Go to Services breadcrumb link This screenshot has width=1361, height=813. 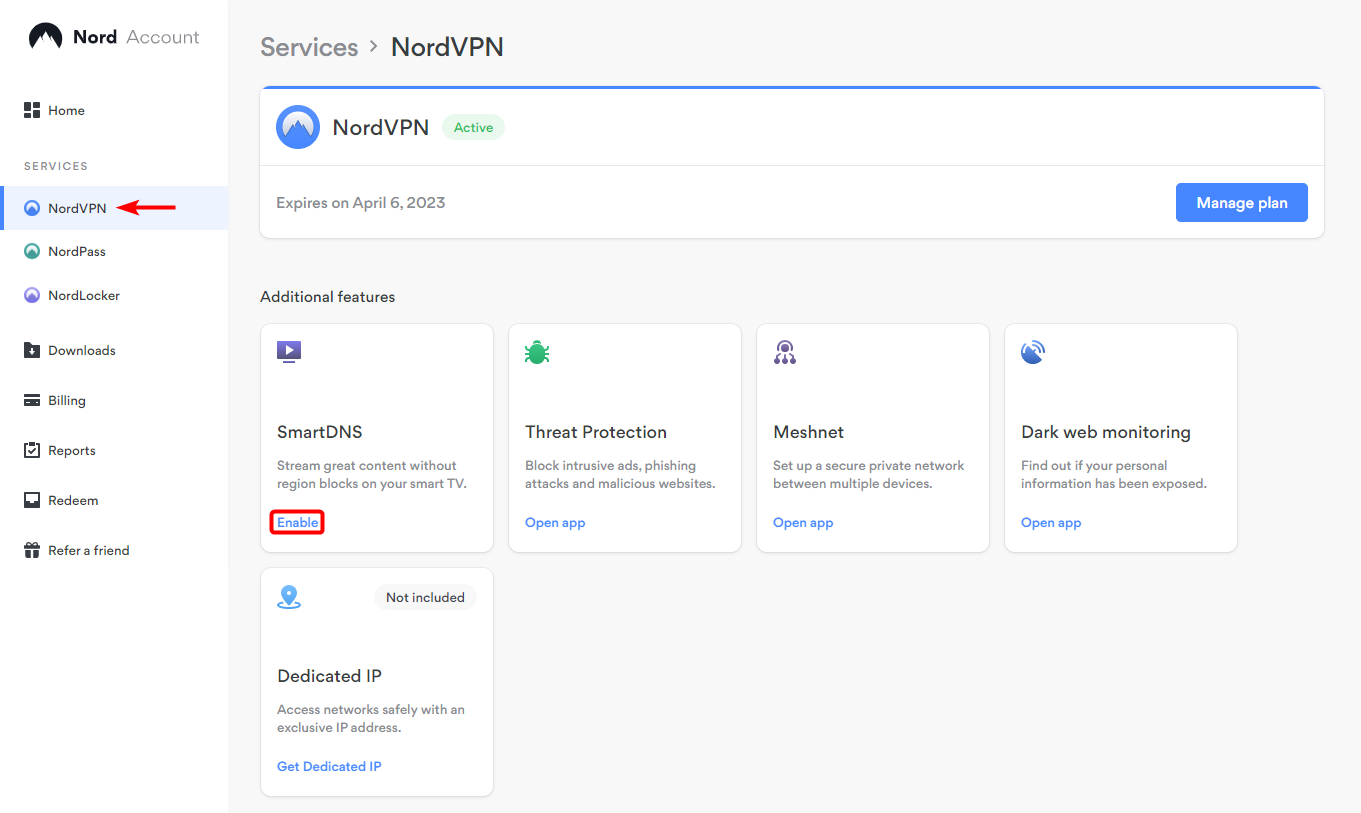coord(309,47)
